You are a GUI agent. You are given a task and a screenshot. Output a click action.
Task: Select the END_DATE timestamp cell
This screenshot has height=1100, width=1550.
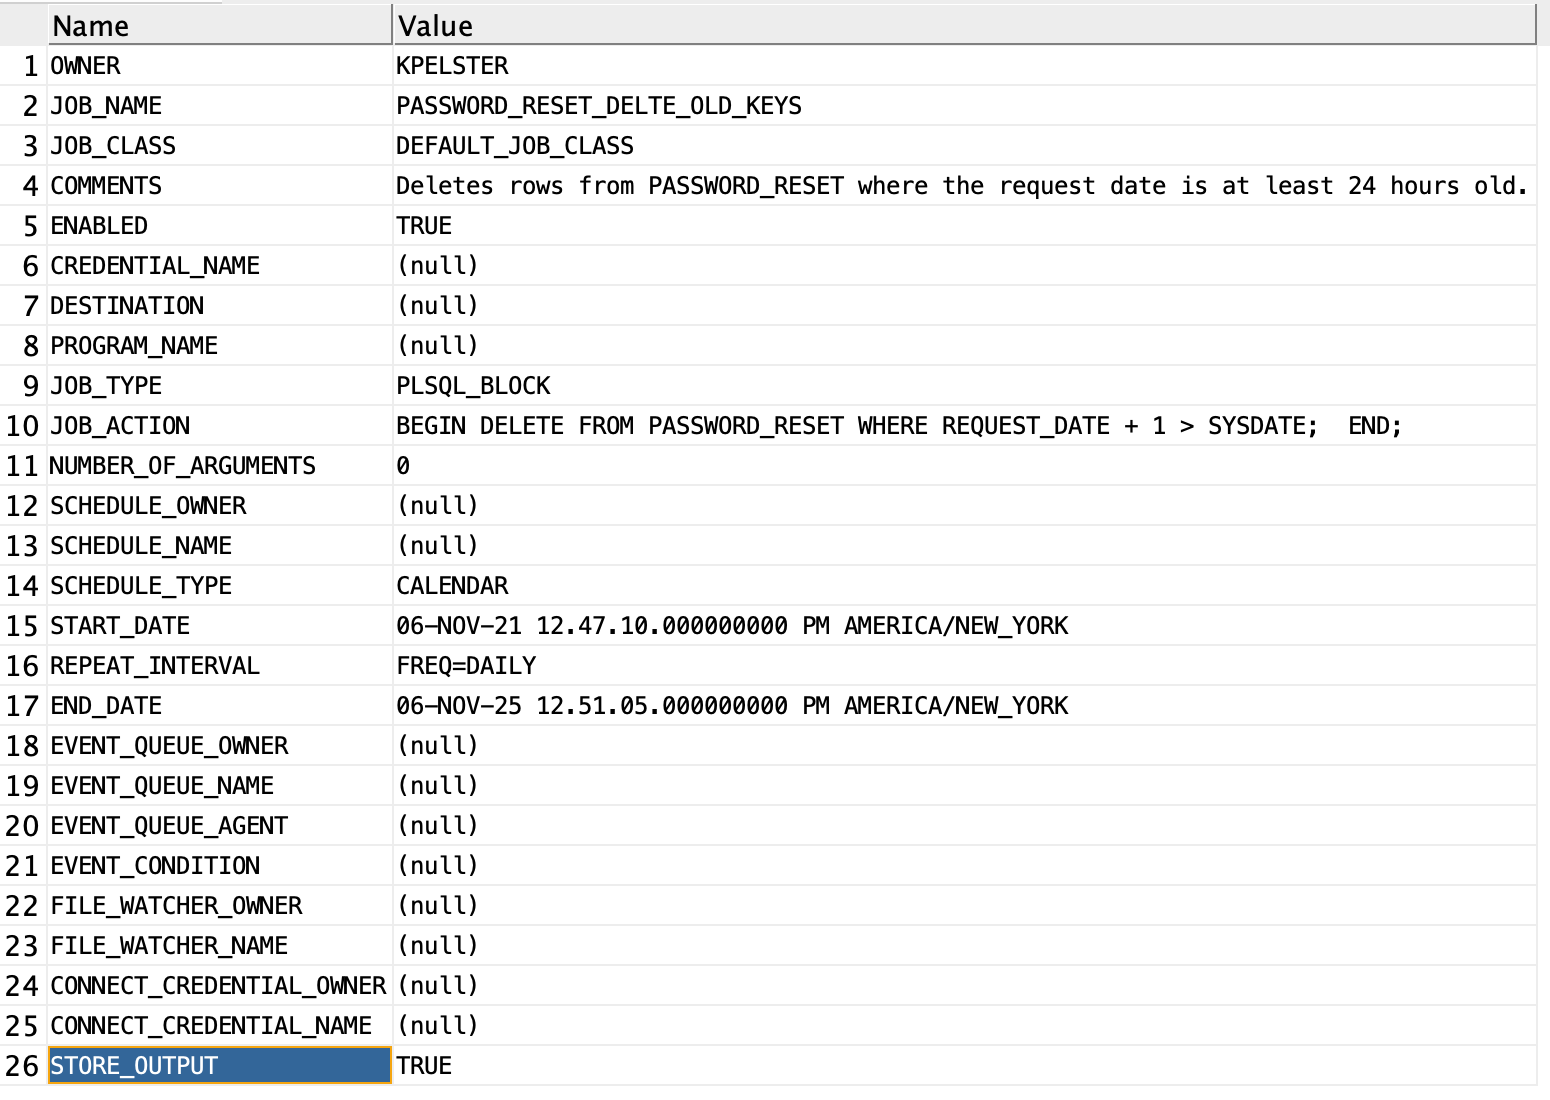[x=732, y=705]
